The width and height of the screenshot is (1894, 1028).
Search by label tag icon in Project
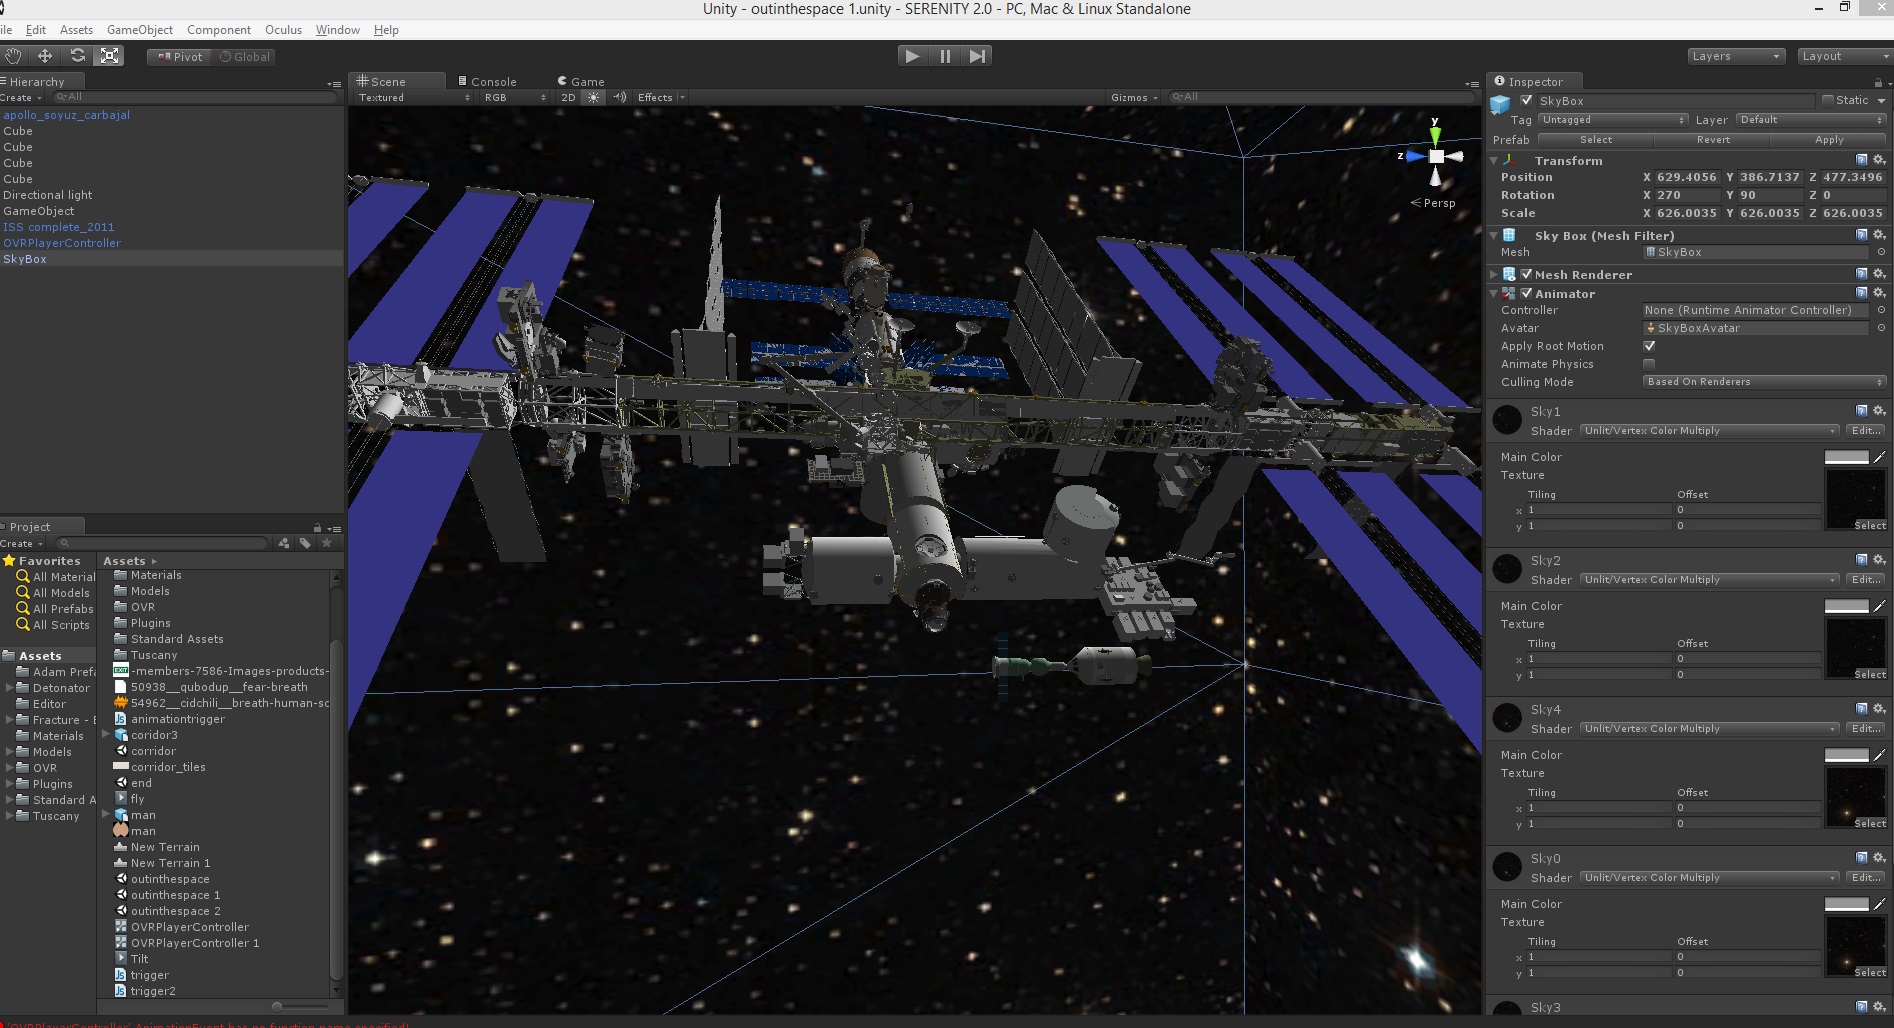click(x=305, y=543)
